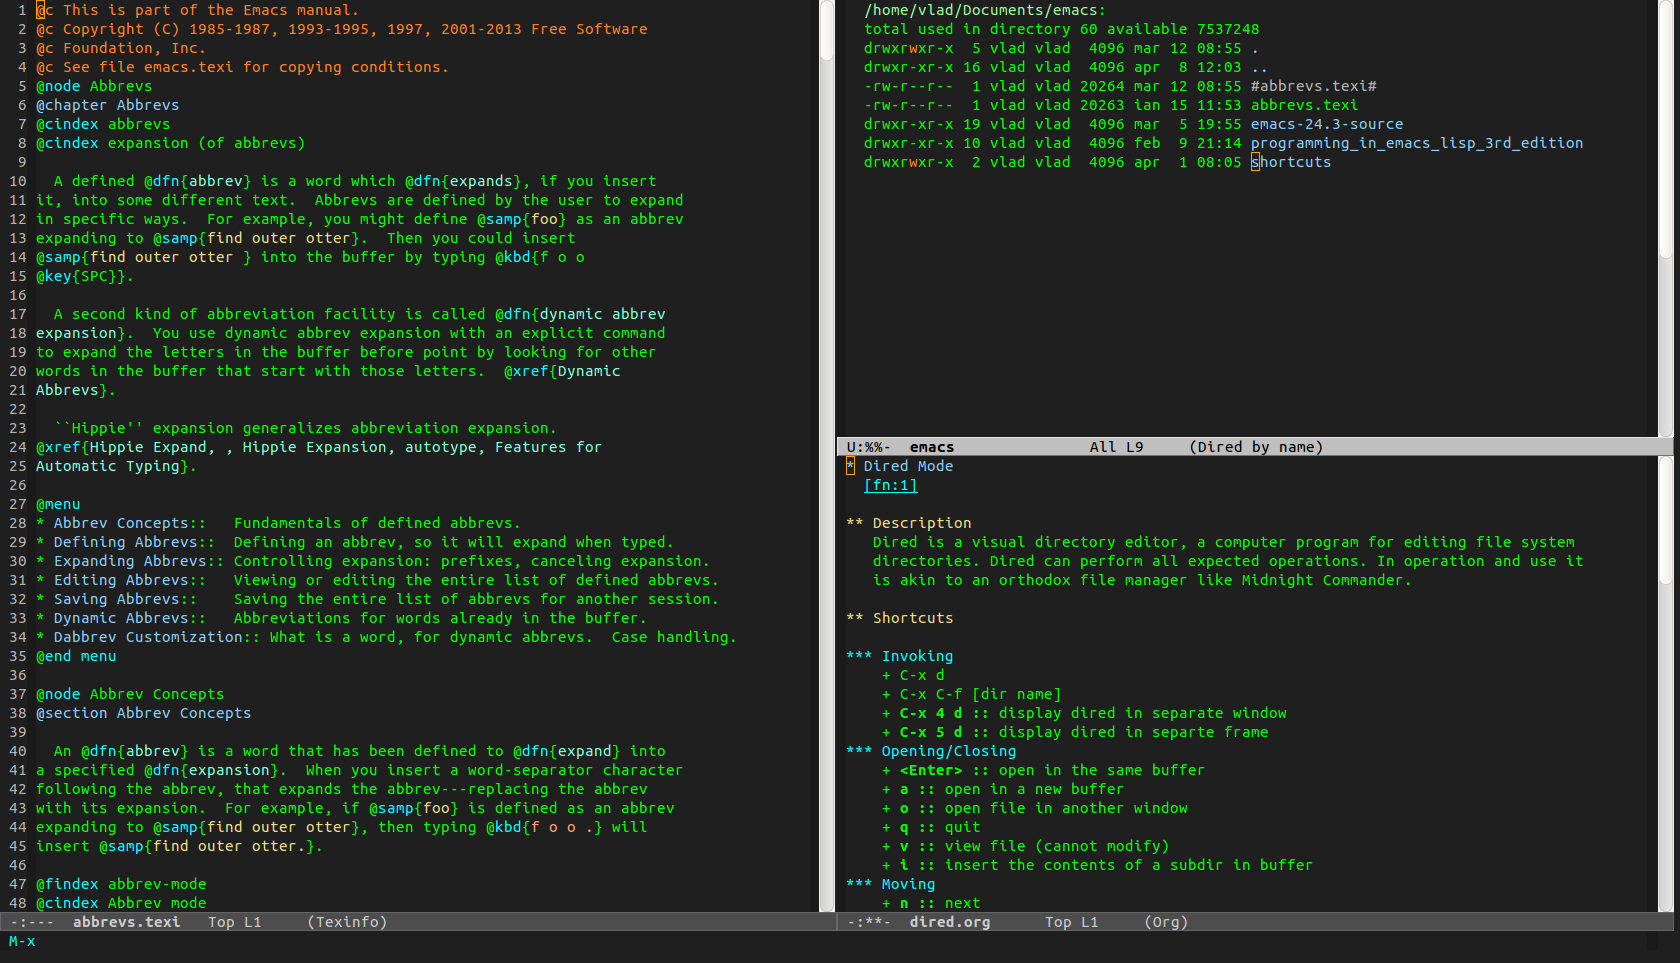Click the current directory '.' entry
1680x963 pixels.
1255,48
